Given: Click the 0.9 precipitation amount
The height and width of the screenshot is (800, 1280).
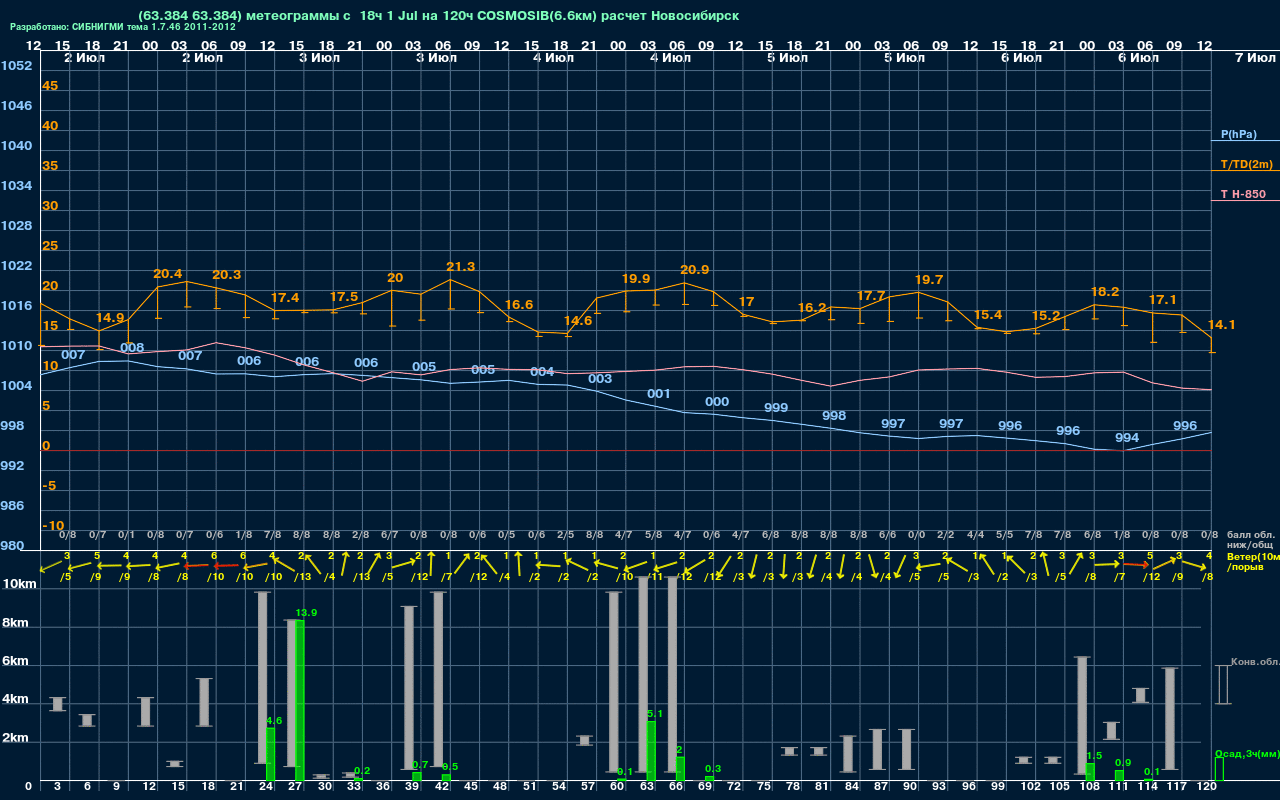Looking at the screenshot, I should (1123, 763).
